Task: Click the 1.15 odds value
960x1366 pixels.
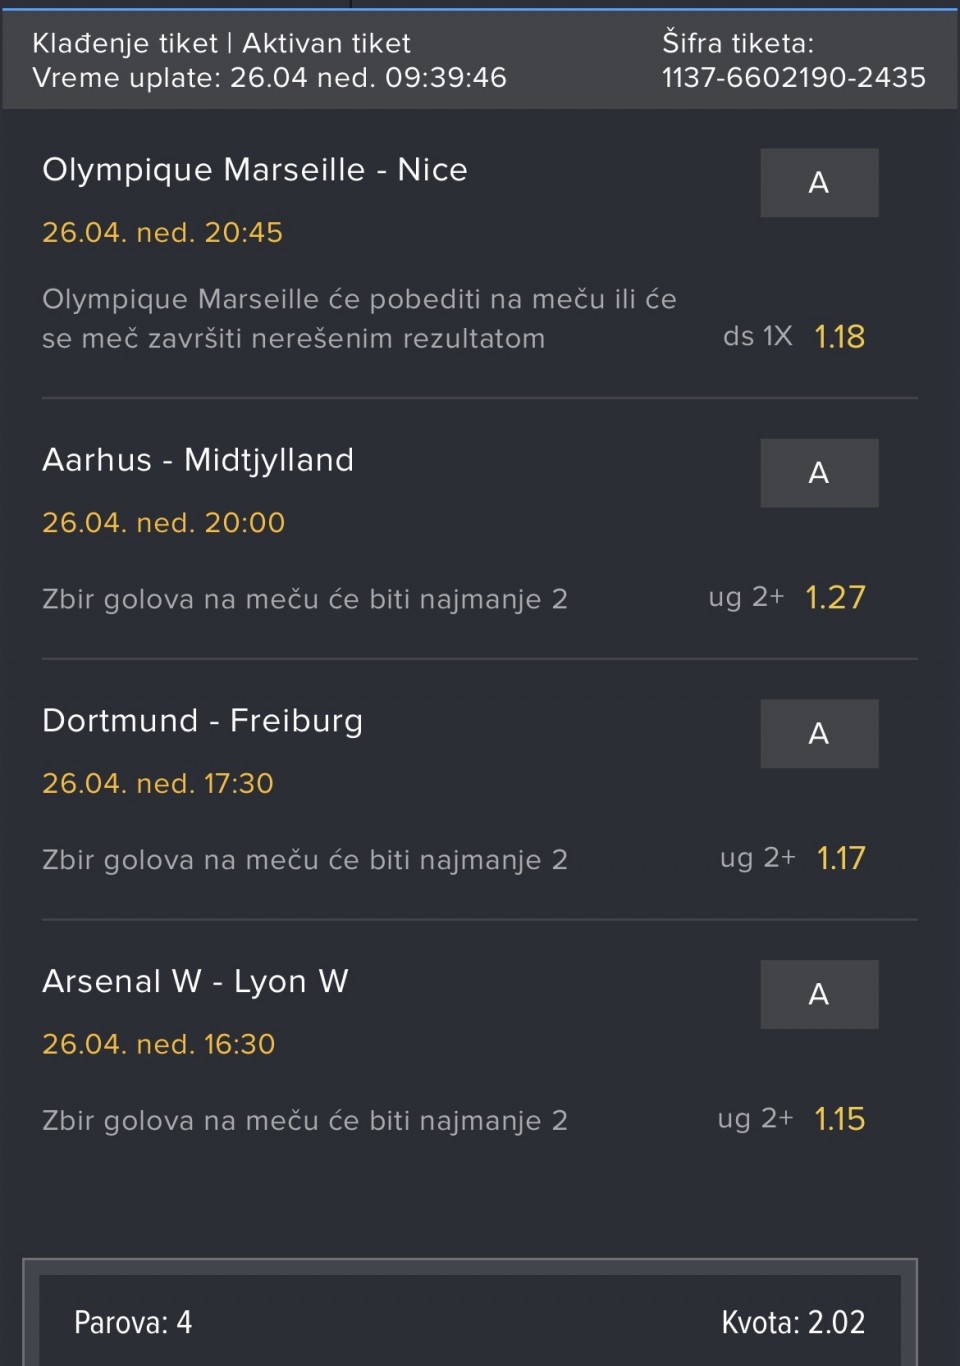Action: click(x=839, y=1120)
